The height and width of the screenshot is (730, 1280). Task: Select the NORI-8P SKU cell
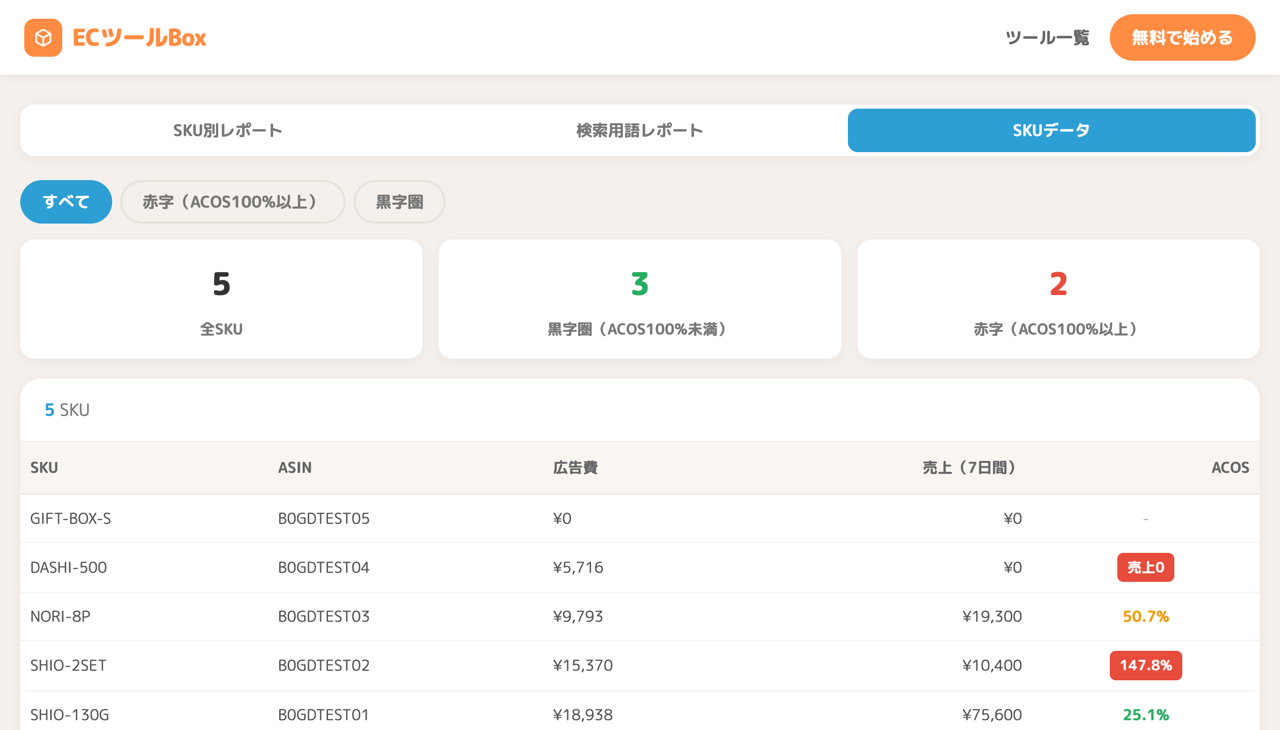coord(60,617)
